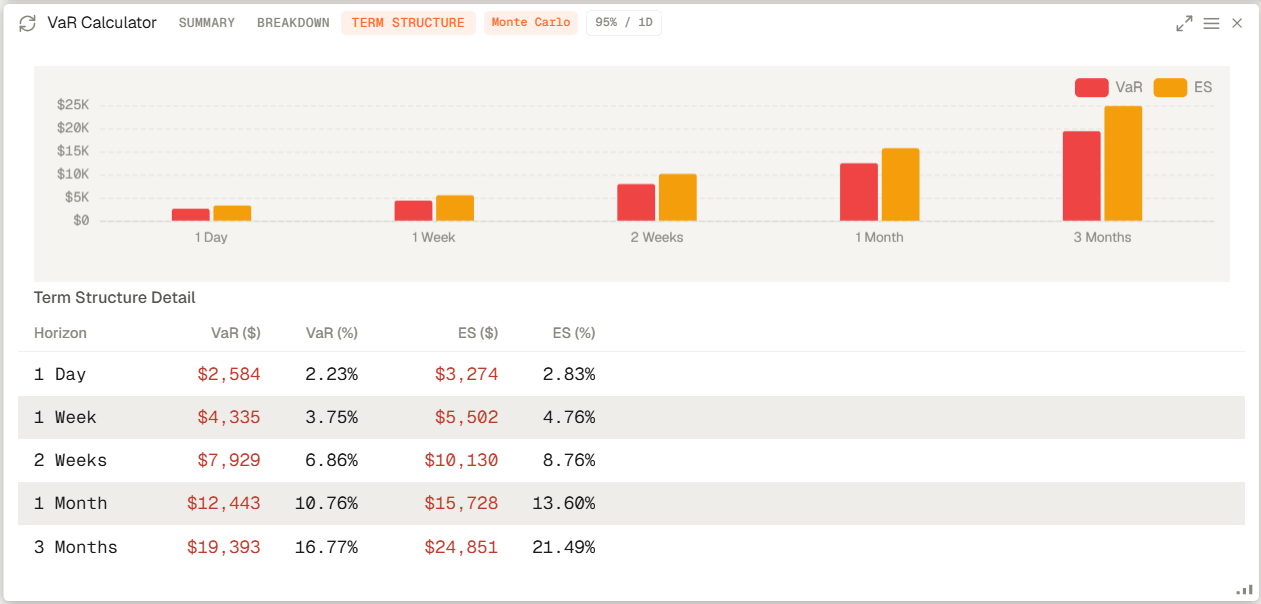Click the orange ES bar for 1 Day
This screenshot has width=1261, height=604.
coord(232,213)
